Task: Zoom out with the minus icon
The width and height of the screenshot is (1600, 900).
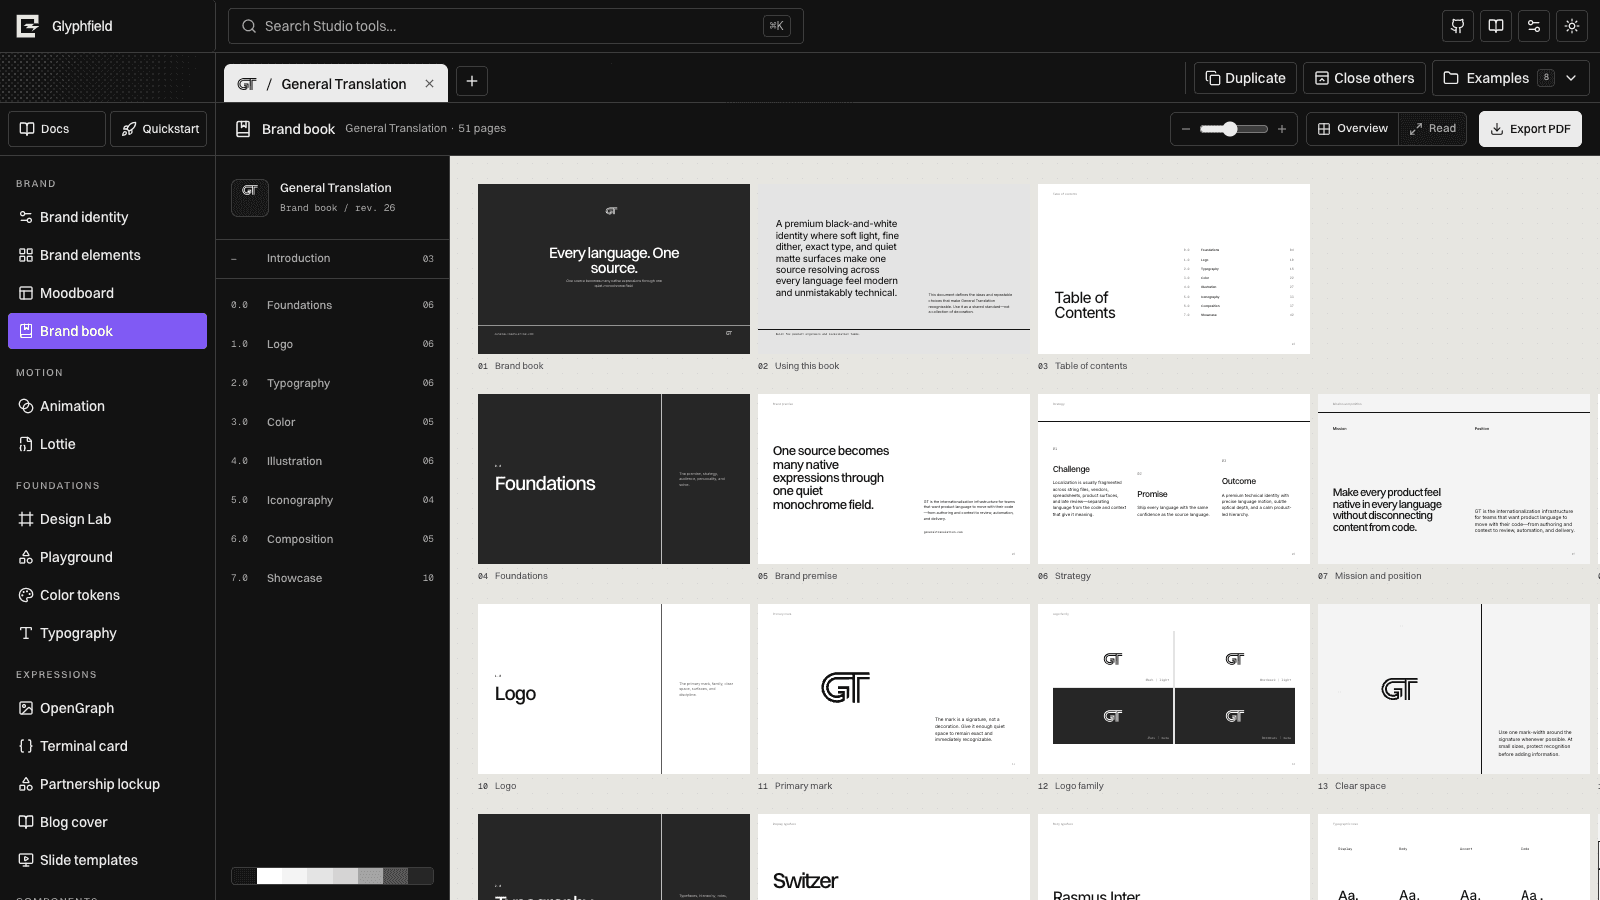Action: click(x=1186, y=129)
